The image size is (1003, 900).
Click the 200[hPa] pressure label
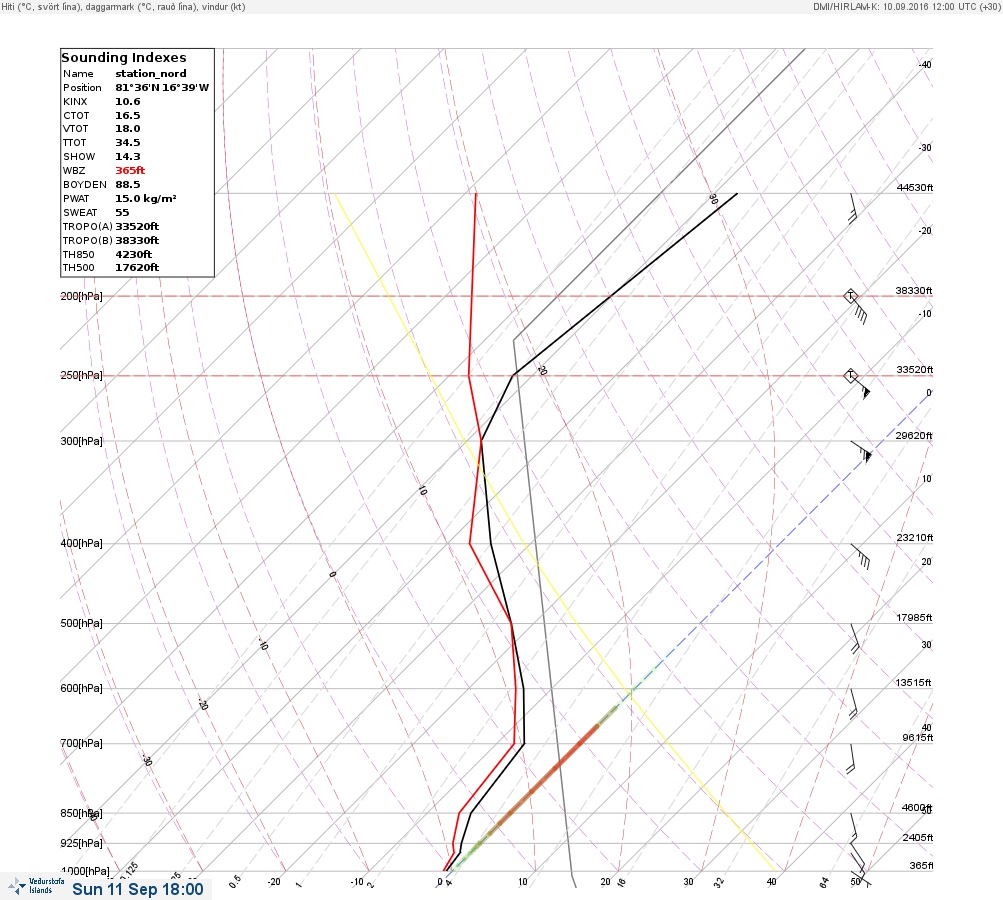tap(81, 296)
